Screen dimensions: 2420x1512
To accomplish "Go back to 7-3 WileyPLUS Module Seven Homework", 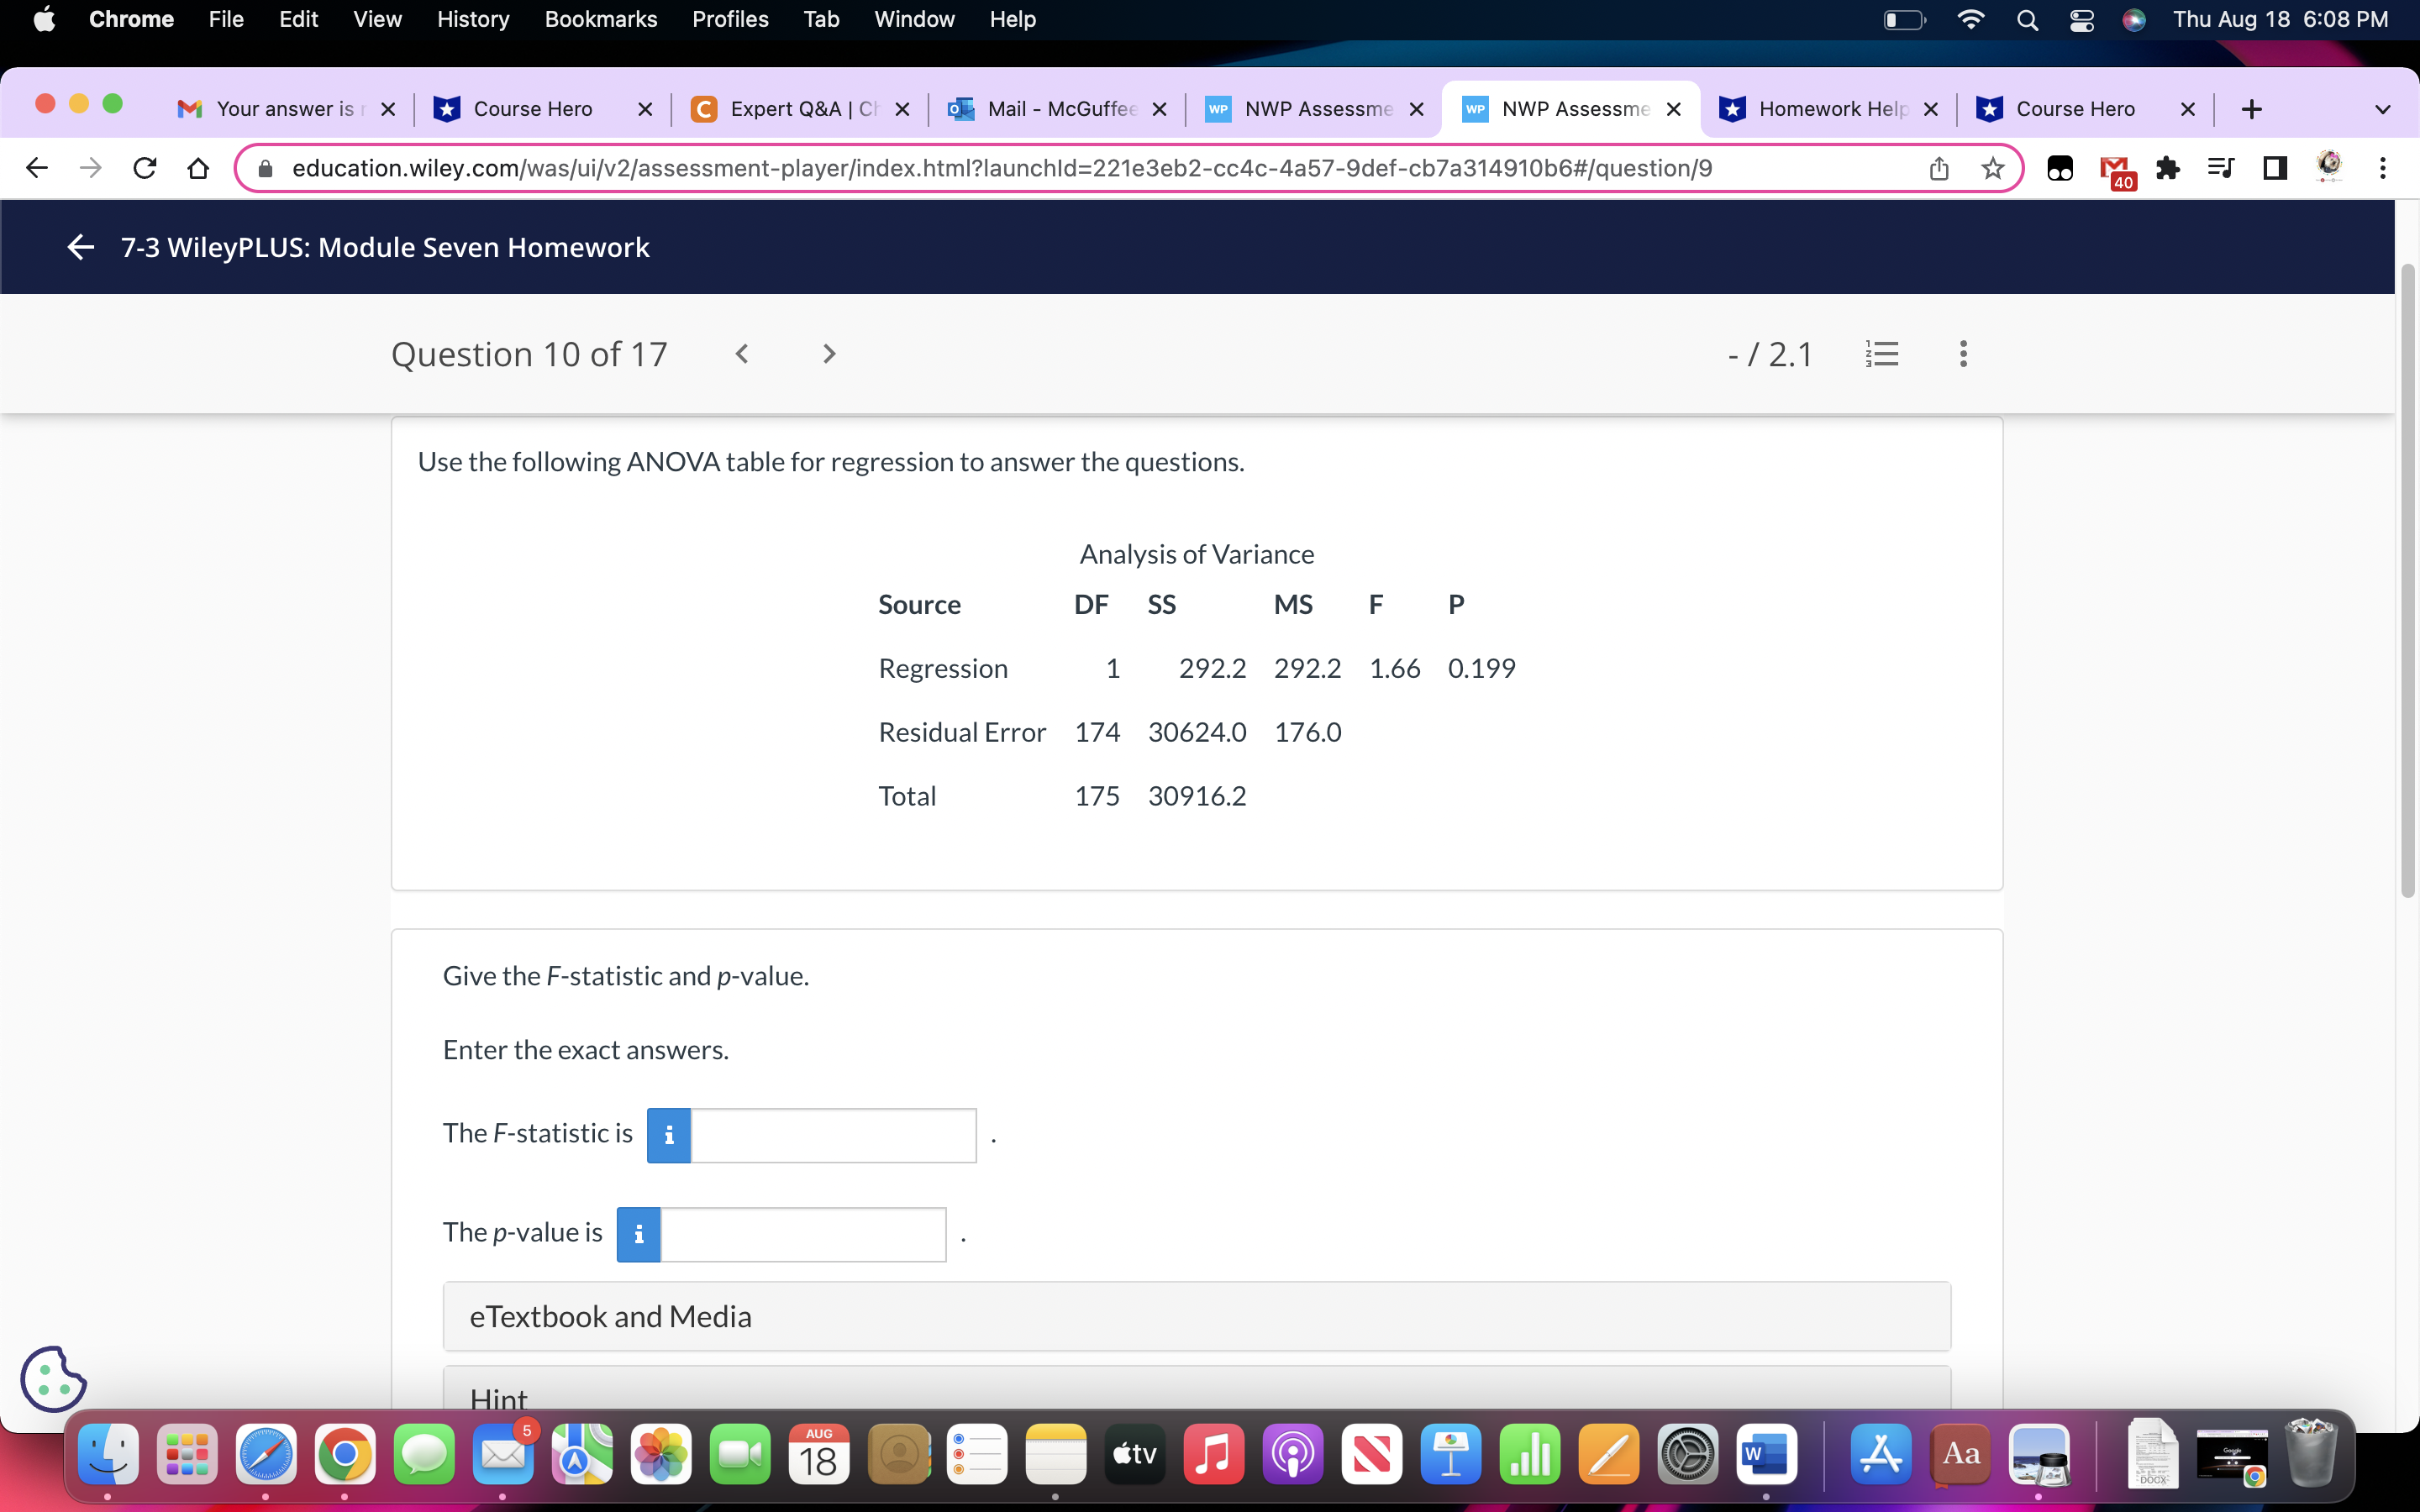I will click(x=79, y=247).
